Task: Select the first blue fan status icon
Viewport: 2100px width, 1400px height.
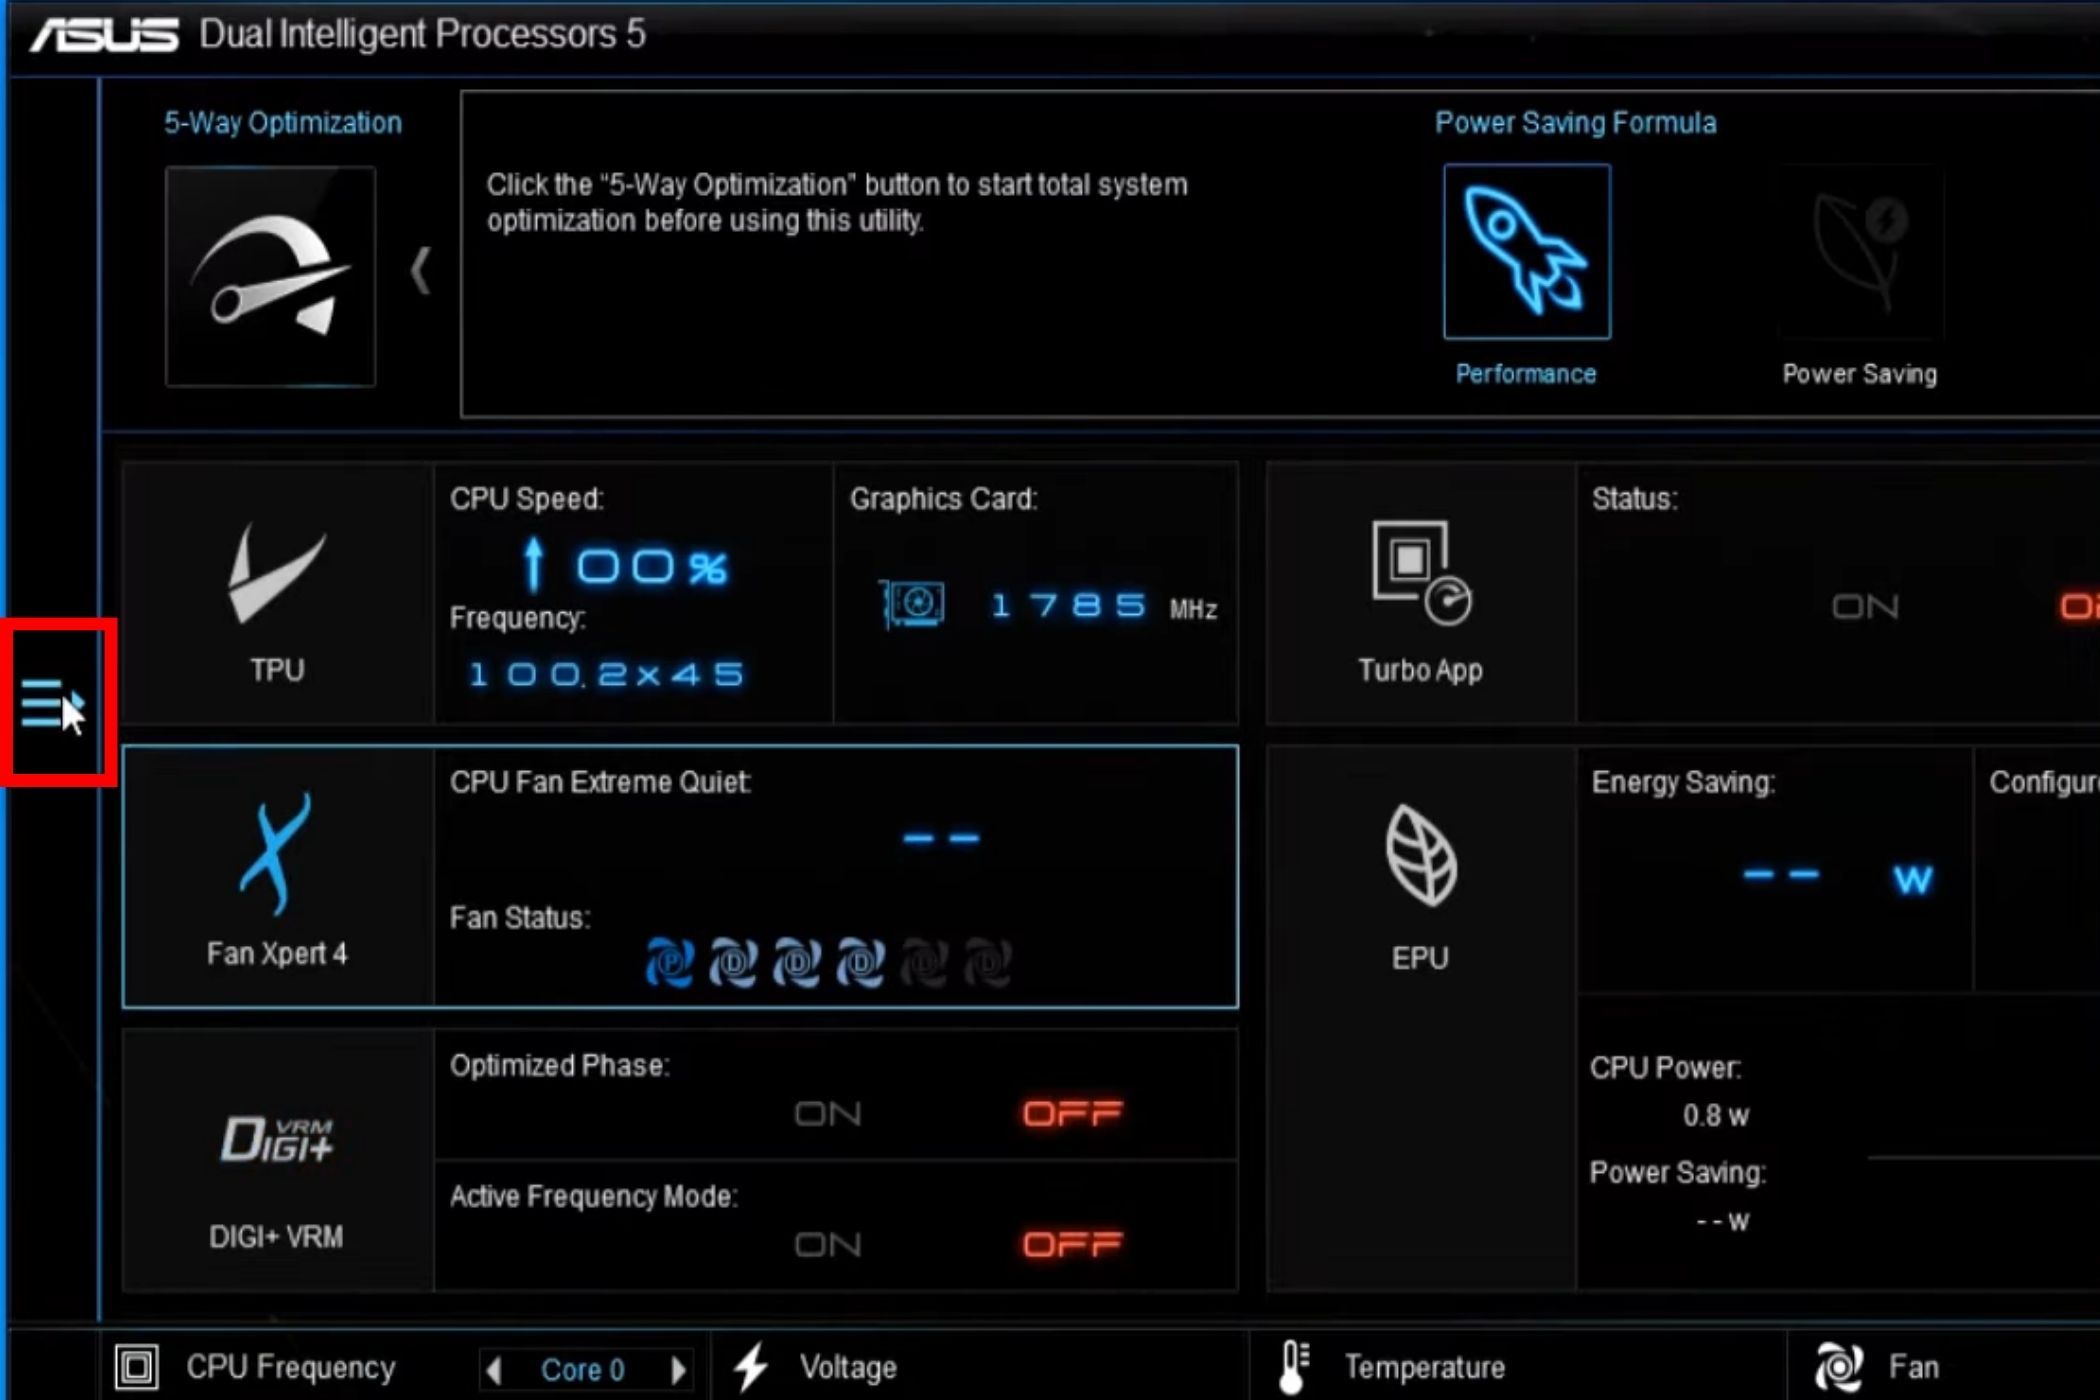Action: 670,962
